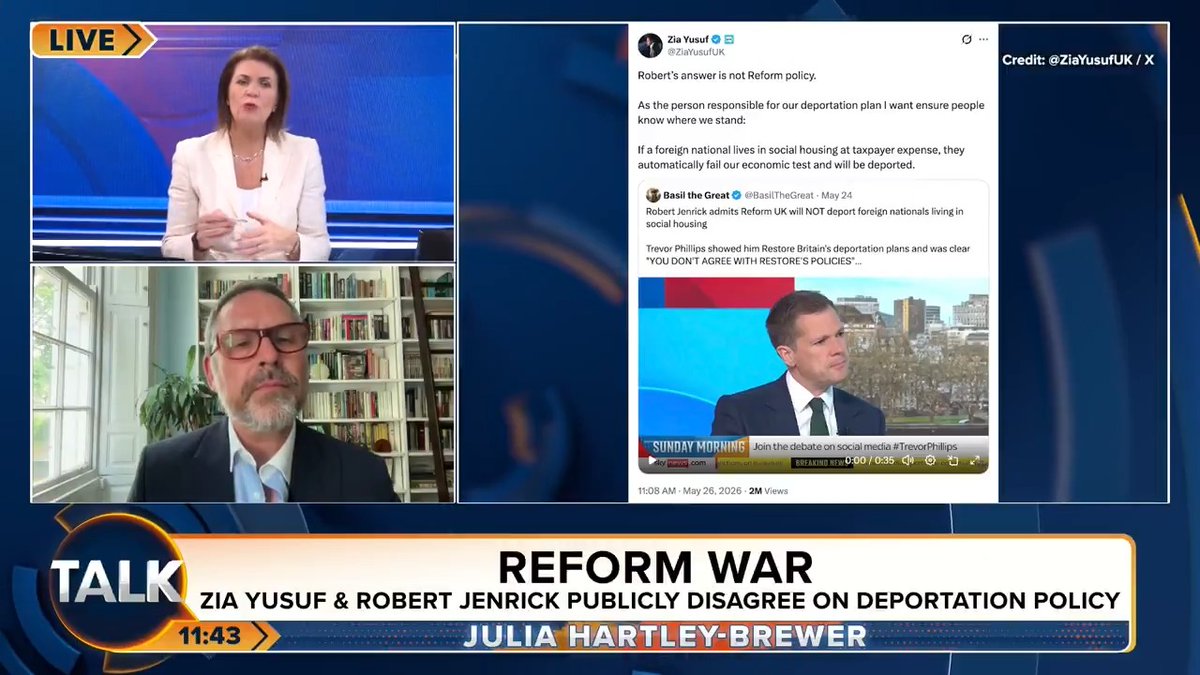
Task: Click the blue verified badge beside Zia Yusuf
Action: pyautogui.click(x=715, y=39)
